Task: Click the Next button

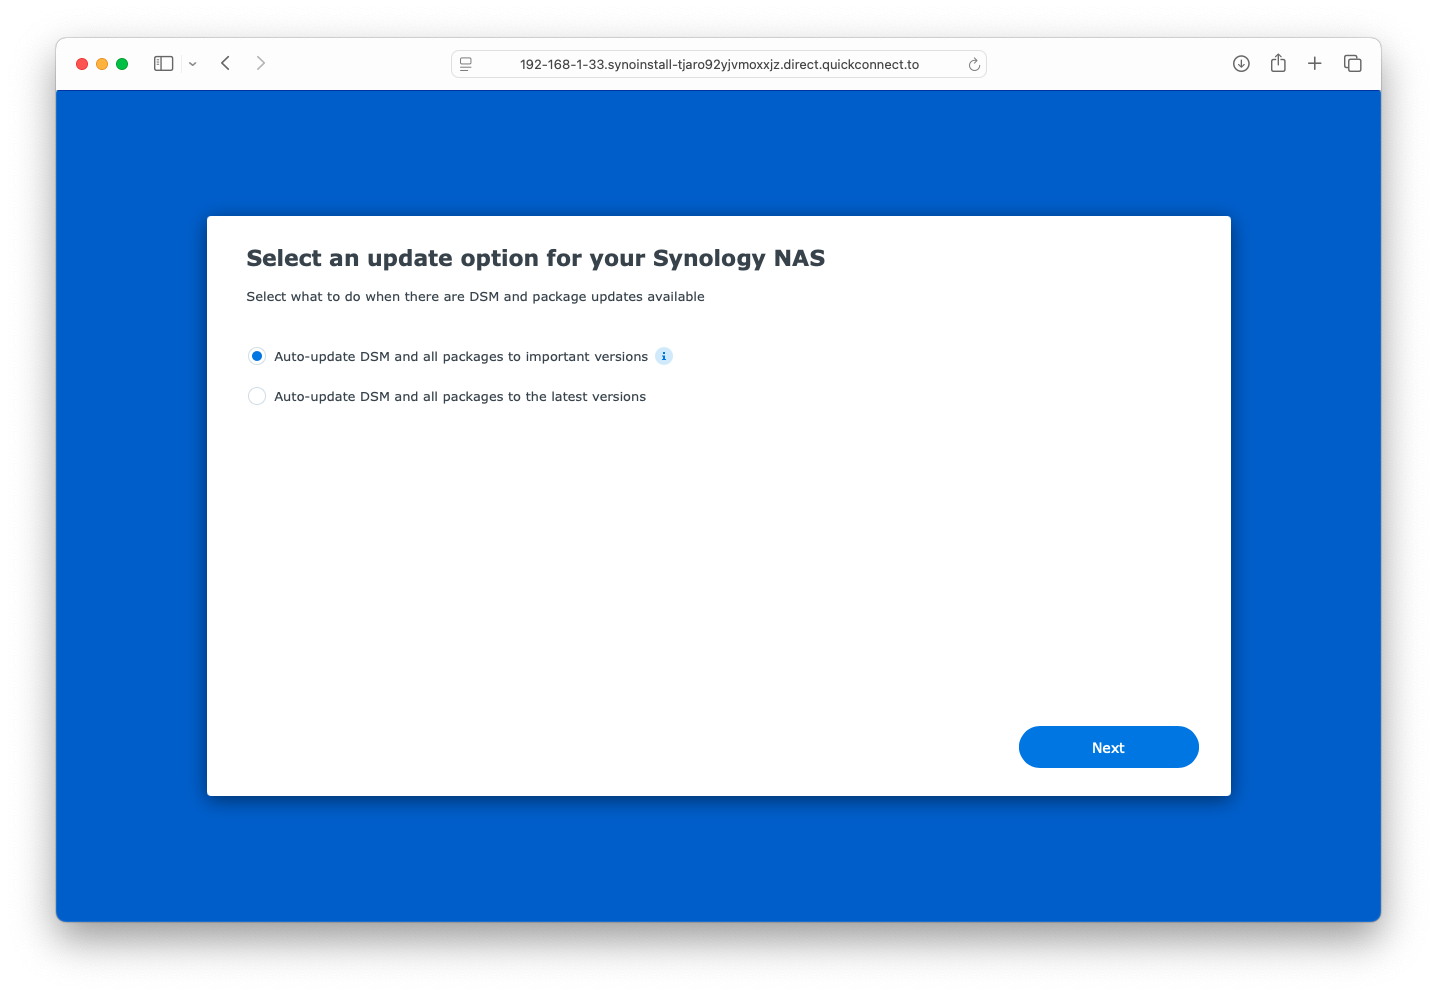Action: [1108, 747]
